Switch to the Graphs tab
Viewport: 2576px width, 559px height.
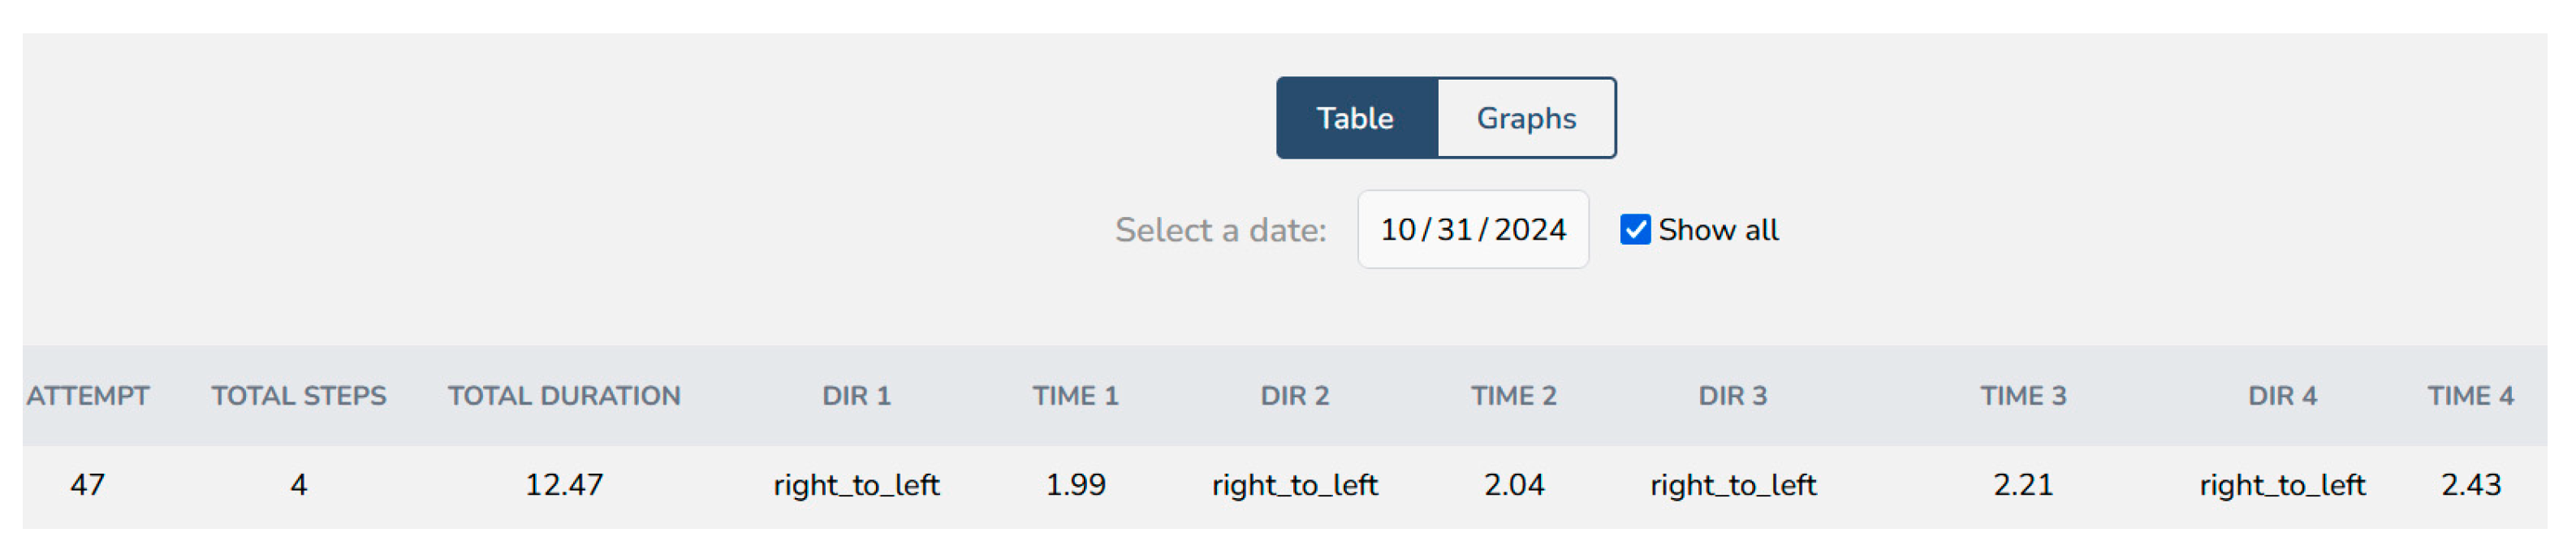click(1525, 118)
